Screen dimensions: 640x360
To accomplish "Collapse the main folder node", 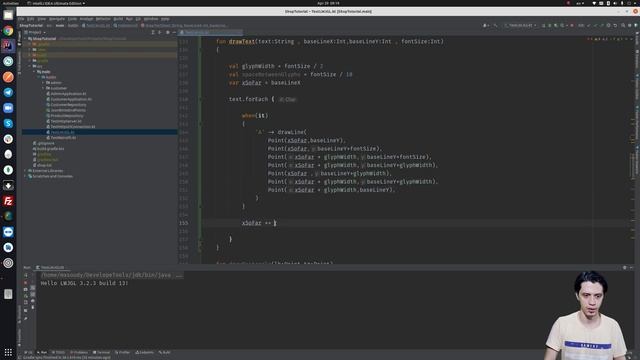I will [x=35, y=72].
